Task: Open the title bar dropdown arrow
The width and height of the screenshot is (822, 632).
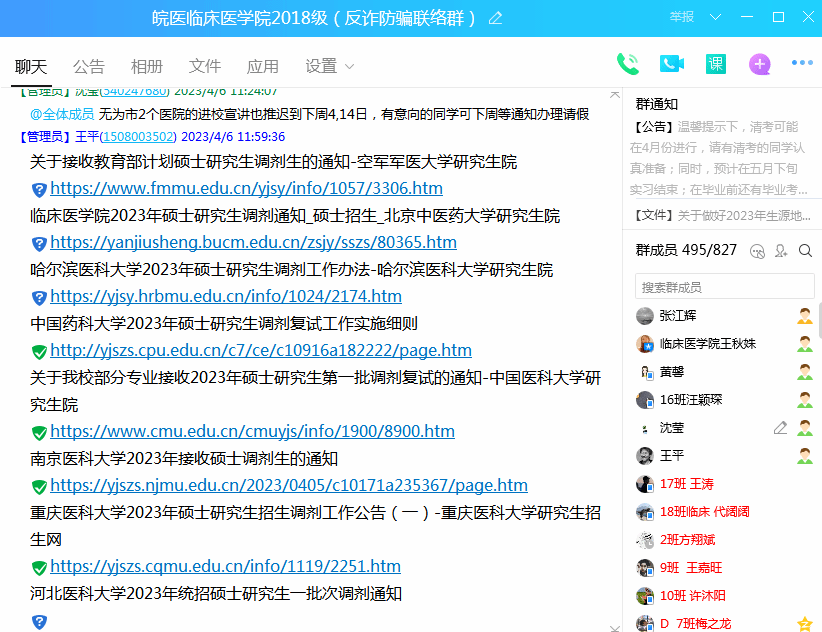Action: pyautogui.click(x=714, y=18)
